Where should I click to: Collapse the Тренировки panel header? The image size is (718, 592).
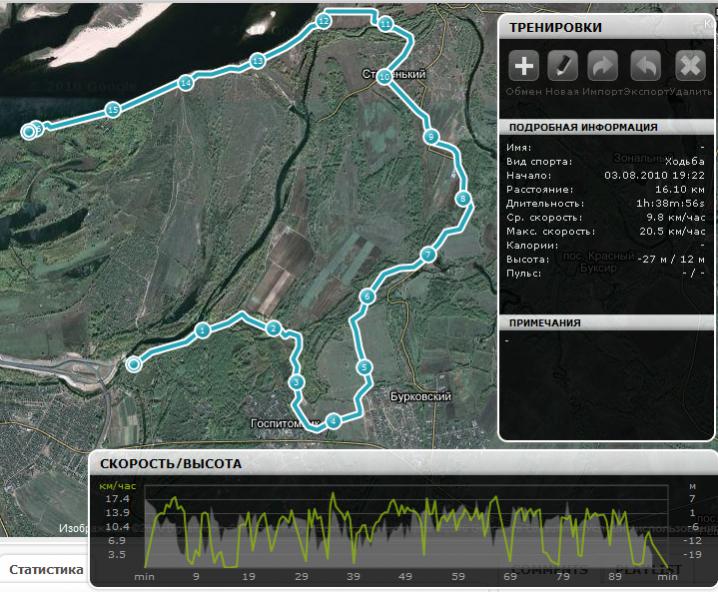click(x=607, y=28)
